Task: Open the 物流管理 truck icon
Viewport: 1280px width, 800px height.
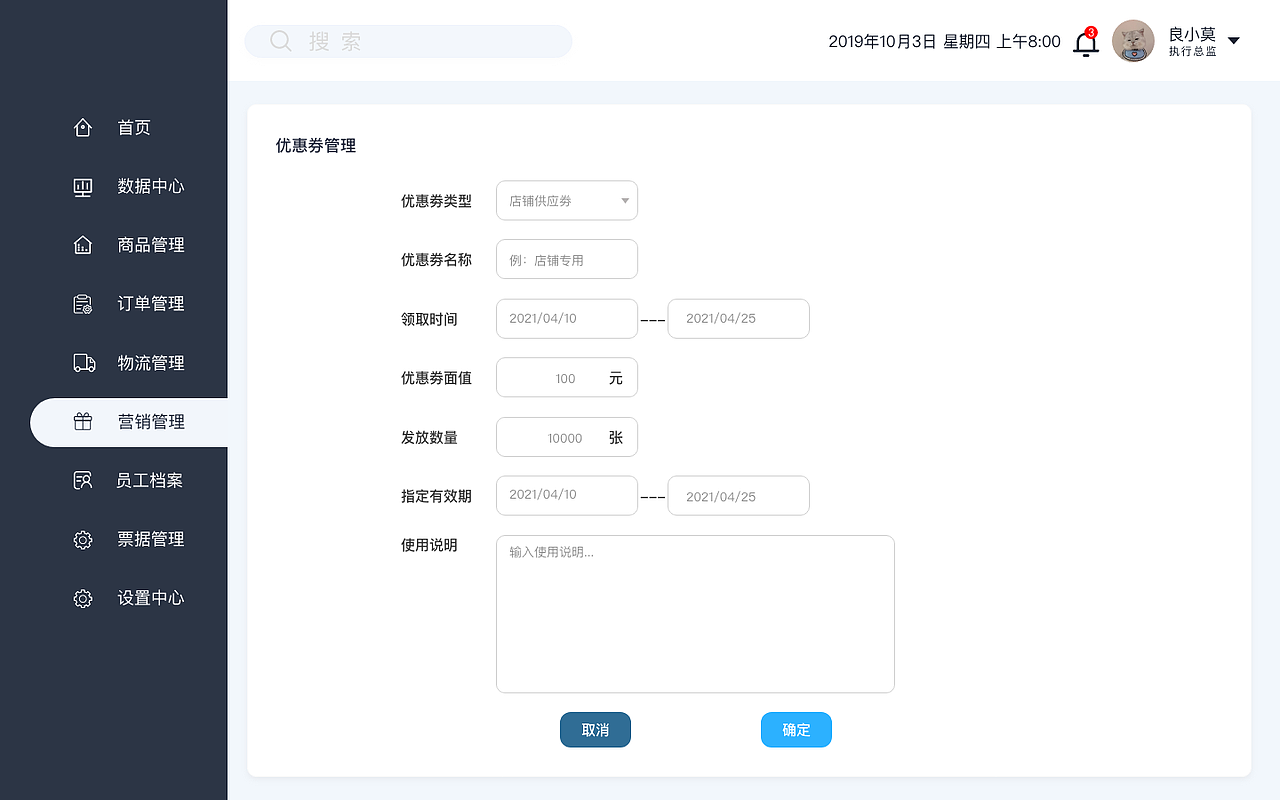Action: click(x=83, y=363)
